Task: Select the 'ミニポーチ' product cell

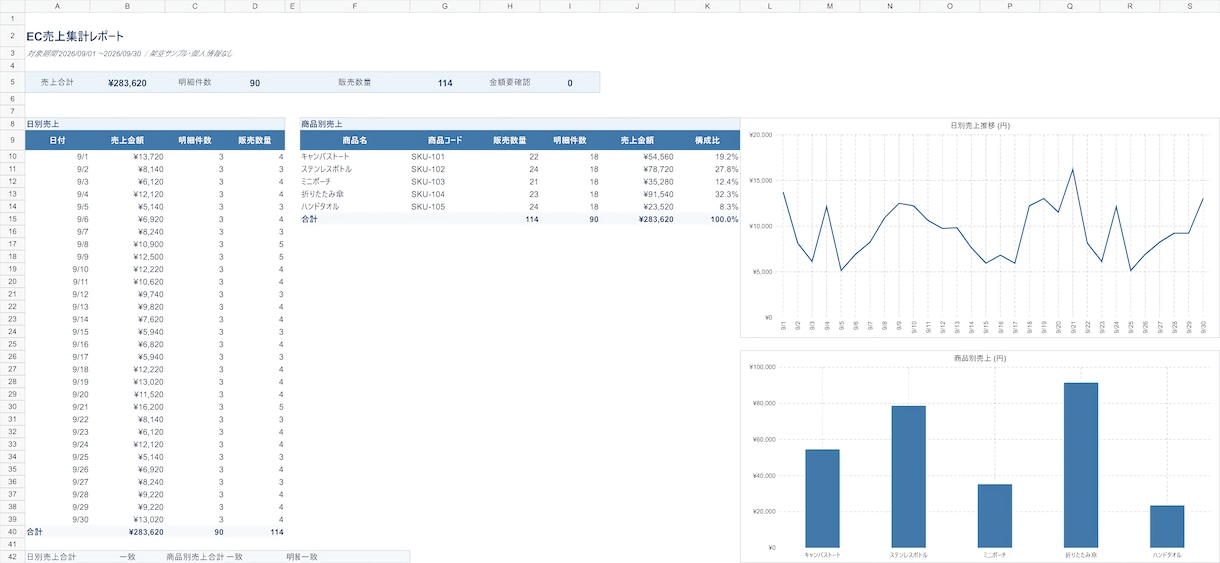Action: pos(355,182)
